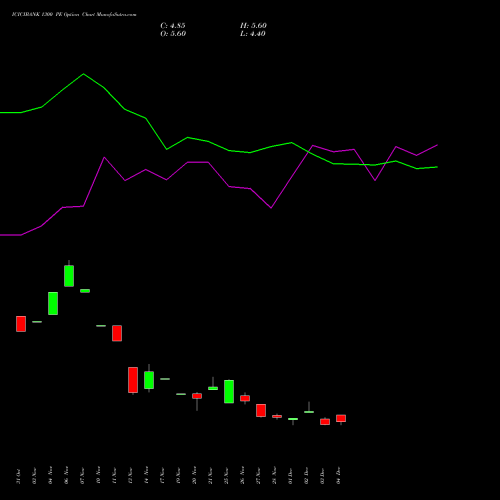Click the '17 Nov' date label
Image resolution: width=500 pixels, height=500 pixels.
coord(162,476)
